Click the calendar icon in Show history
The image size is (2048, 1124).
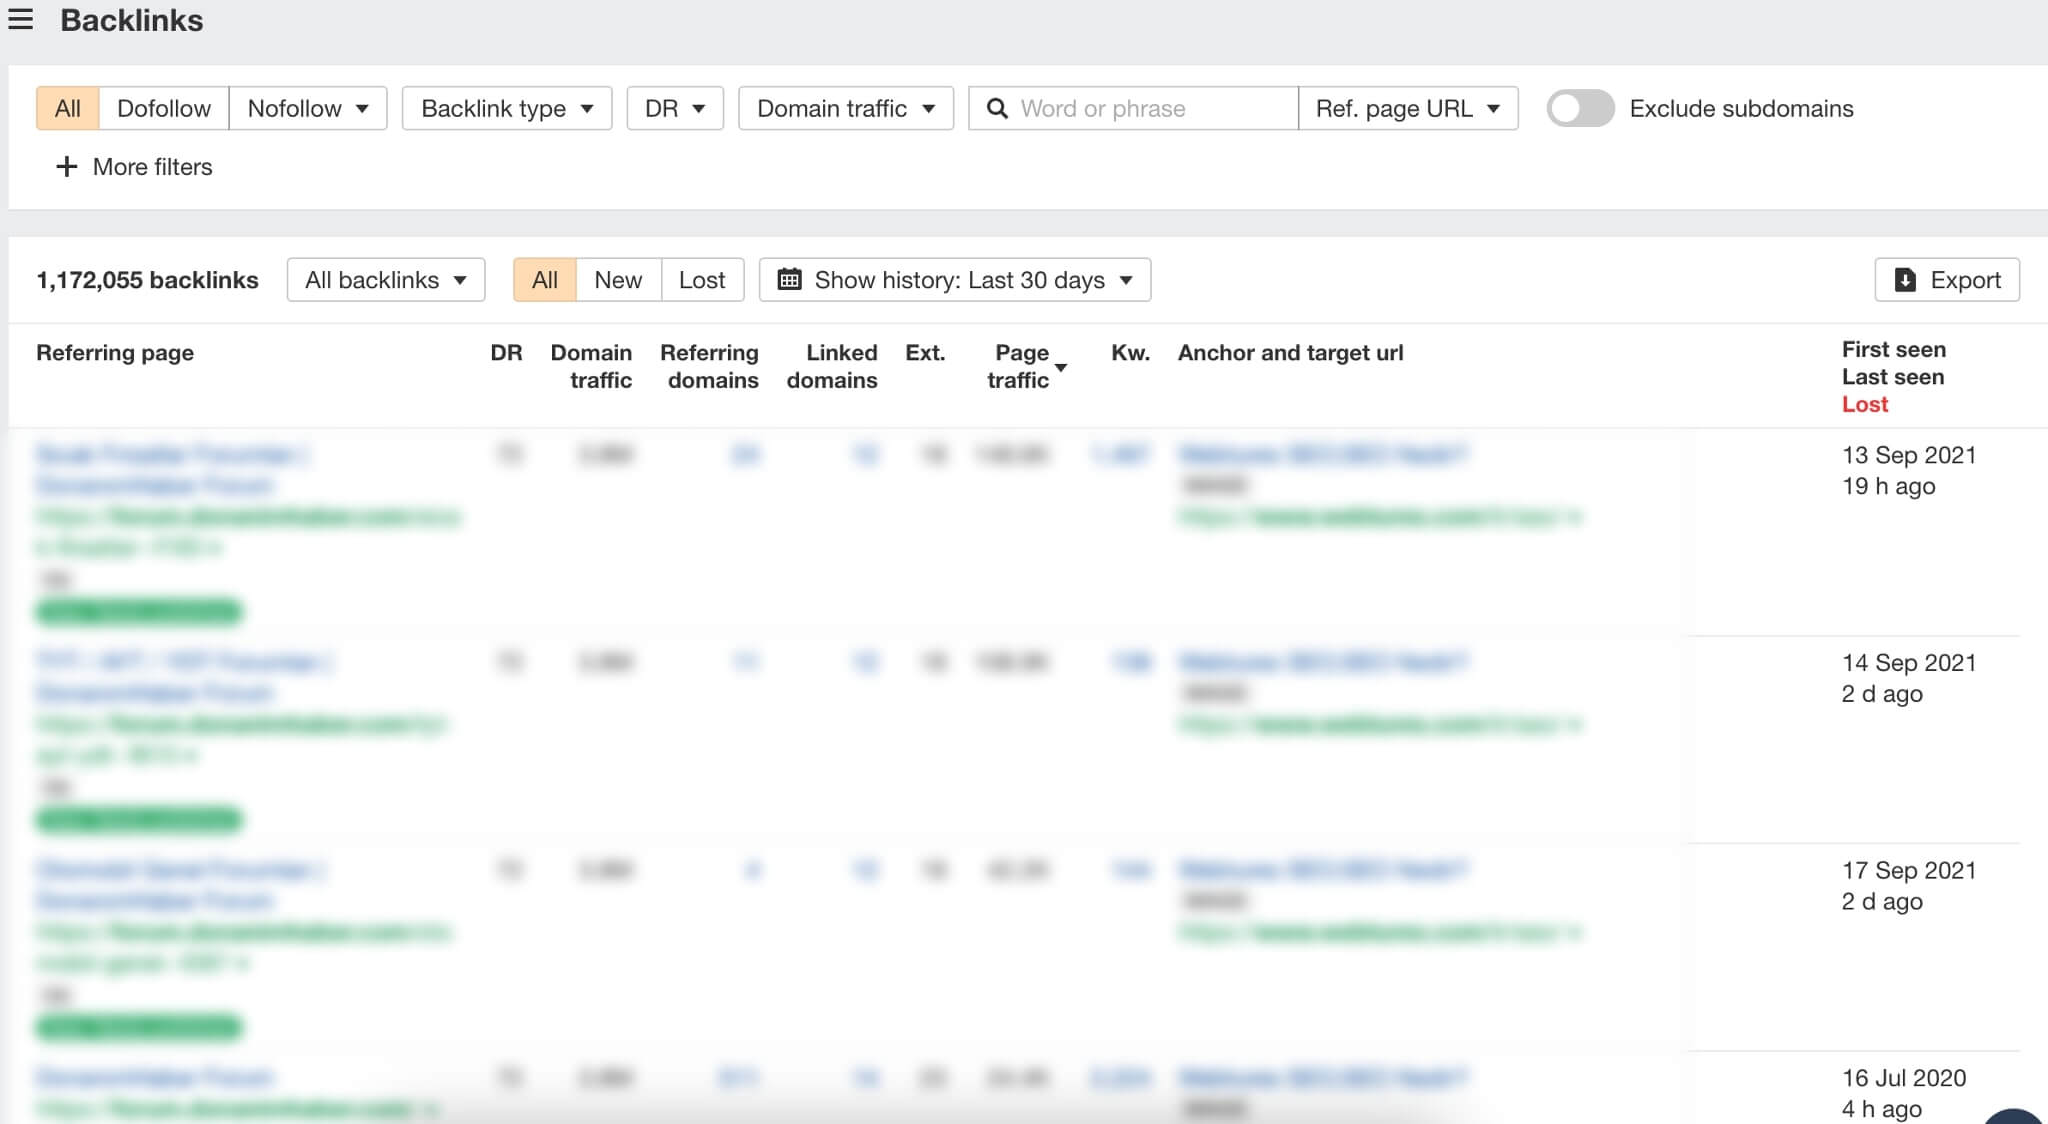point(789,280)
